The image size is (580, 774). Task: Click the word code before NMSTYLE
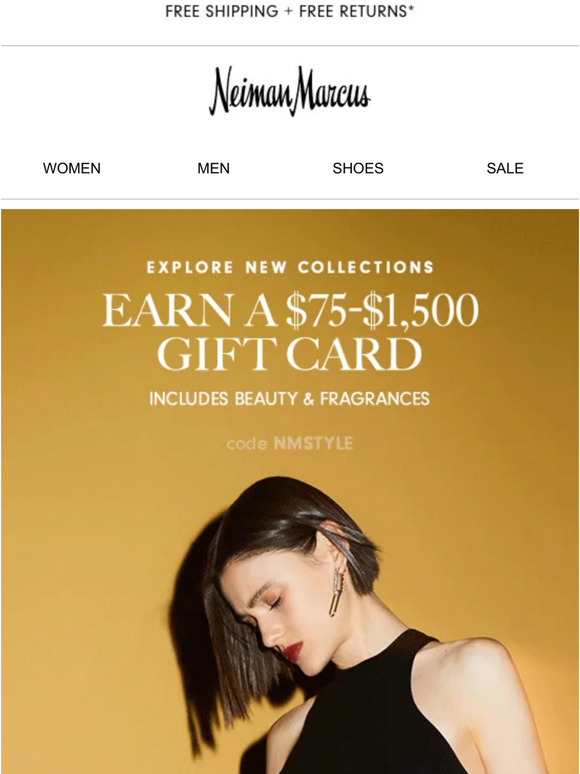[x=247, y=444]
